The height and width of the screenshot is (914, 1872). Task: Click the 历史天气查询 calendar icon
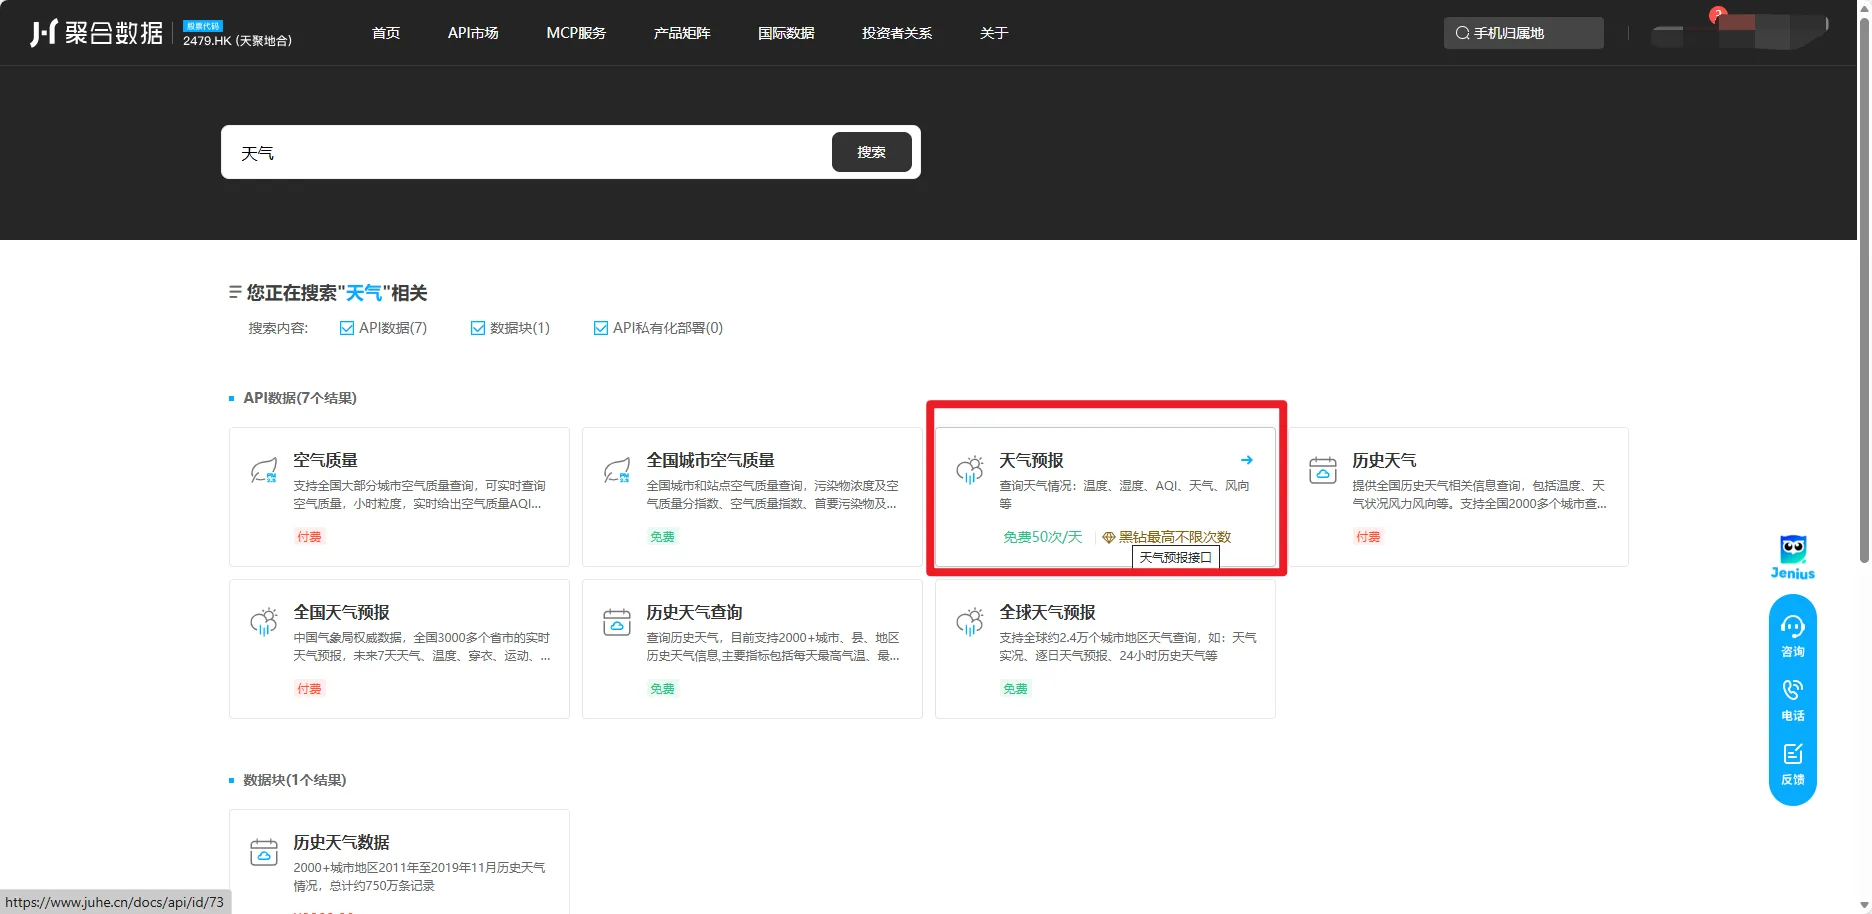[617, 622]
